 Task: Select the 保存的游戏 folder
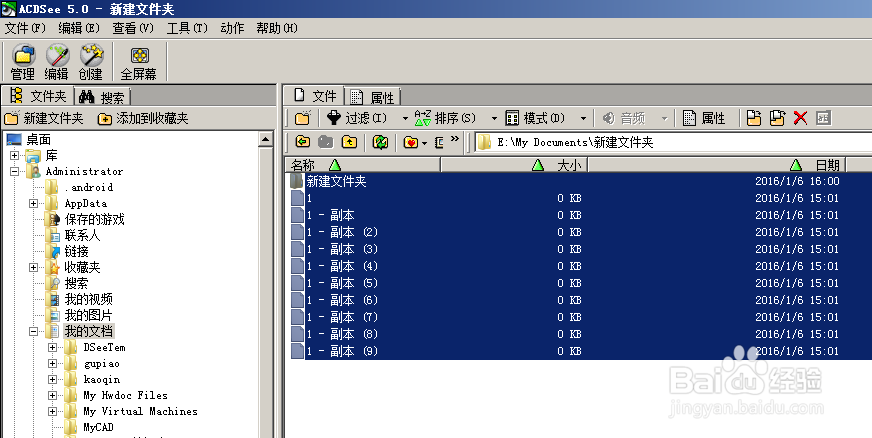pos(94,219)
